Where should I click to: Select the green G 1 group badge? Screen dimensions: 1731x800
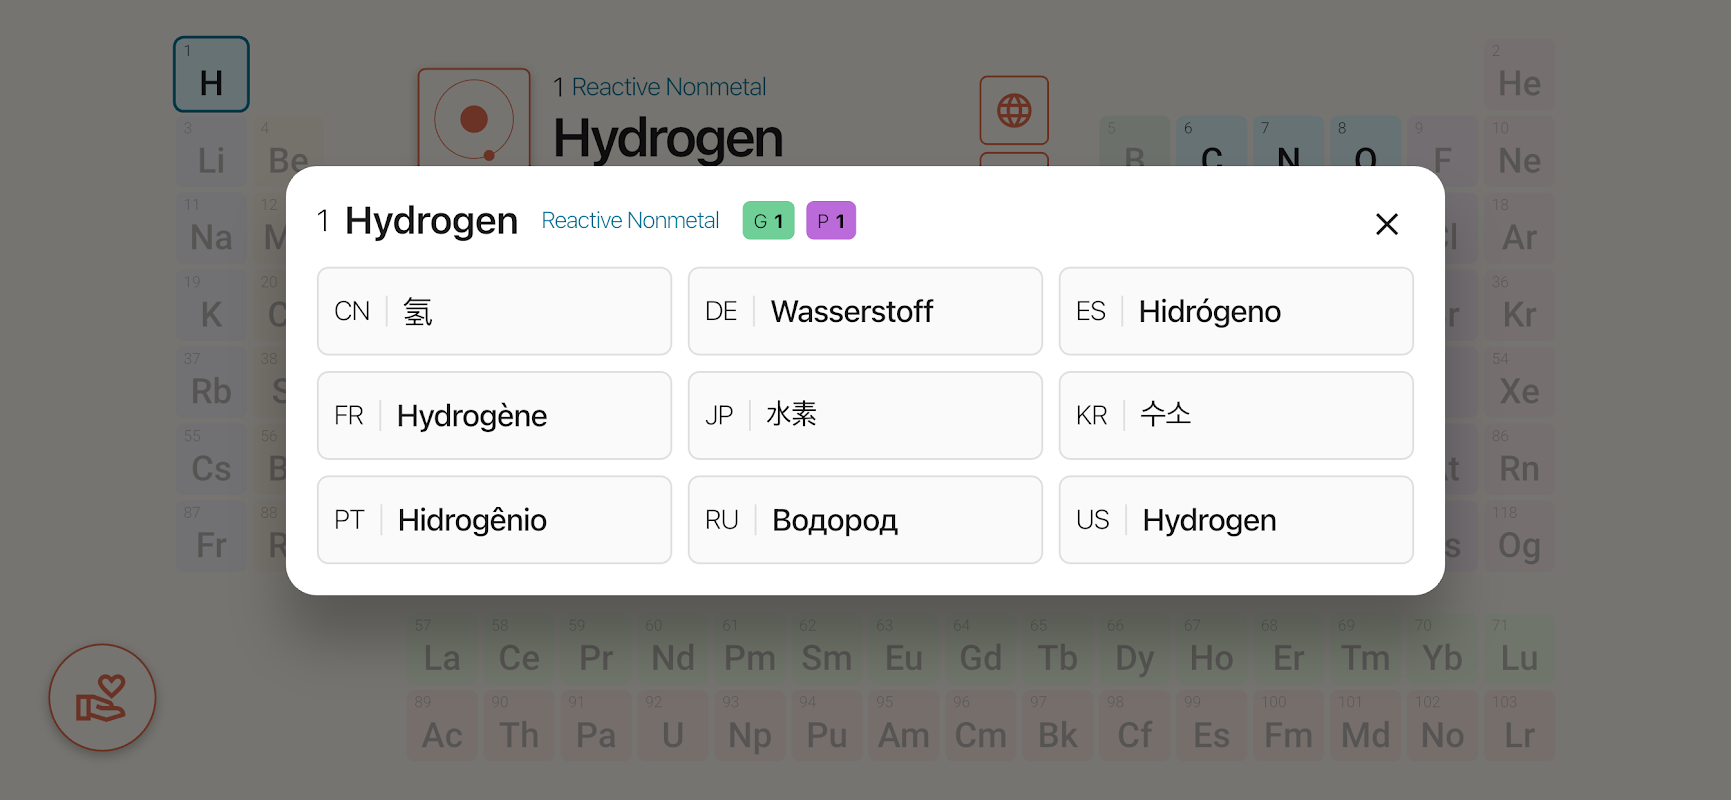click(x=768, y=221)
